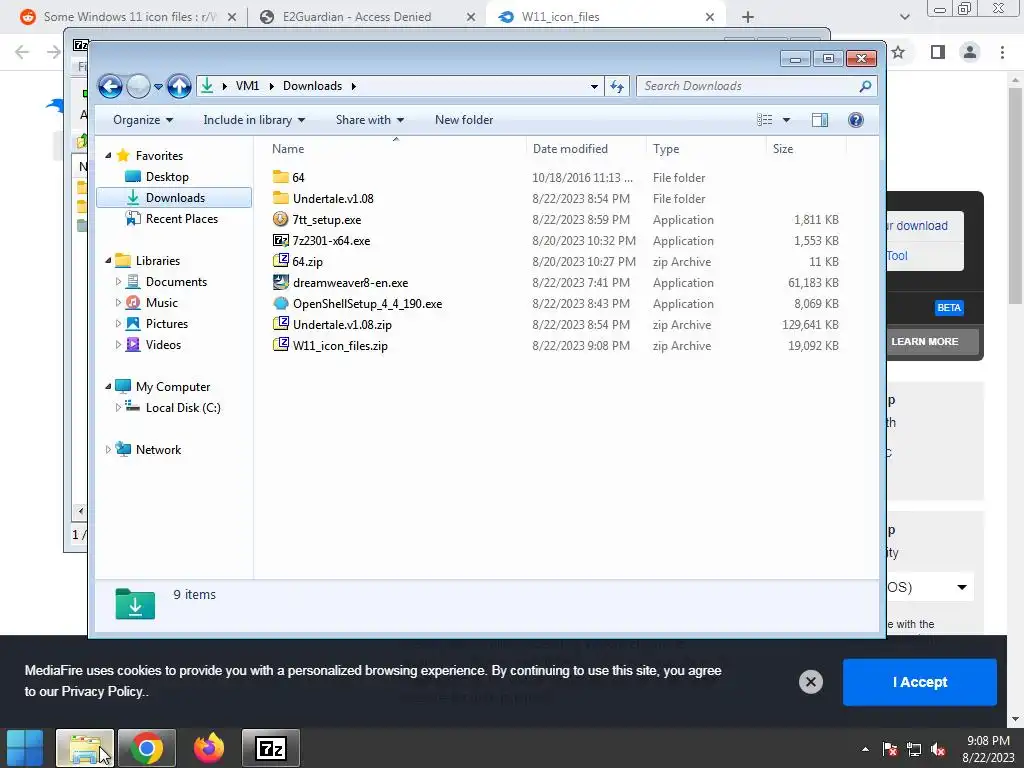1024x768 pixels.
Task: Open the Chrome profile avatar
Action: pos(970,52)
